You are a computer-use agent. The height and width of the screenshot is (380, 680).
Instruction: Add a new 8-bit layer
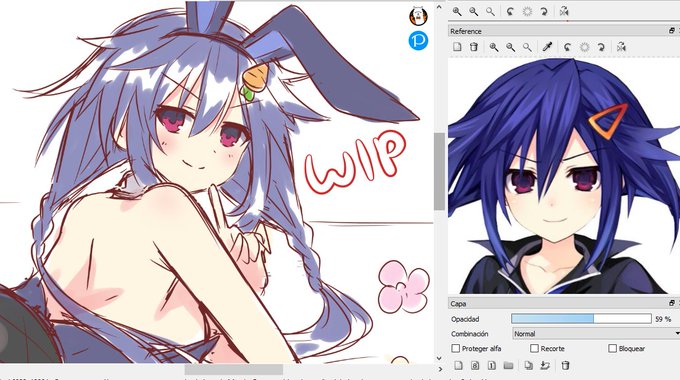click(475, 366)
